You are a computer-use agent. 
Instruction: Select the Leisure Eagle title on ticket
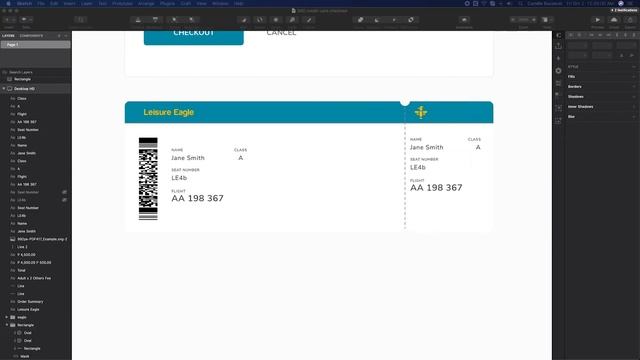[168, 112]
